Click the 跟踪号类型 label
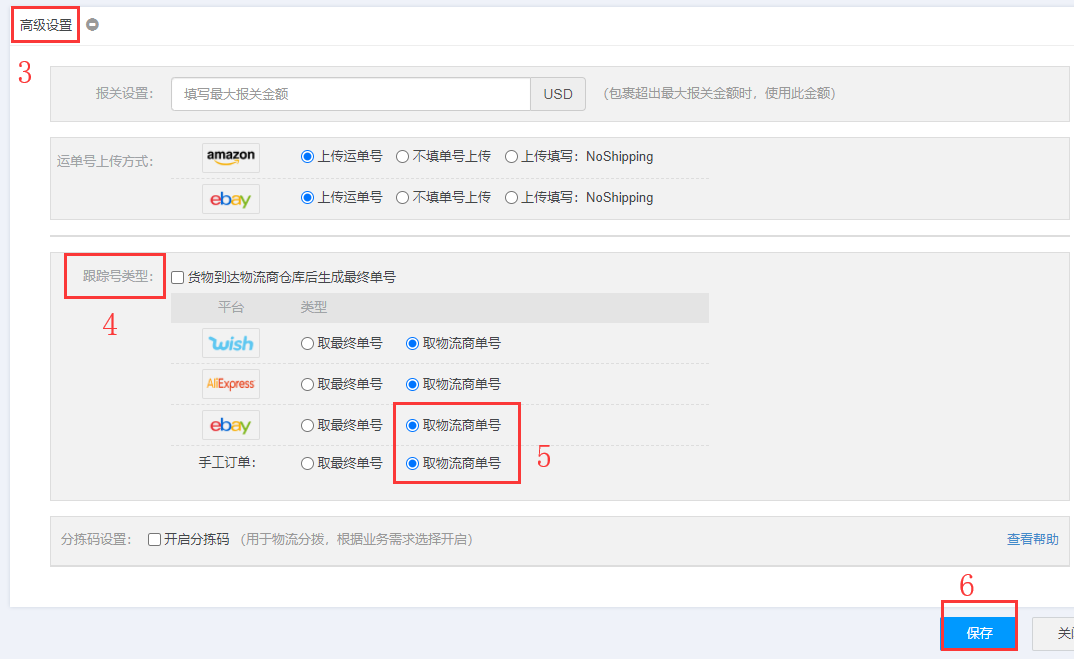This screenshot has height=659, width=1074. [x=118, y=276]
